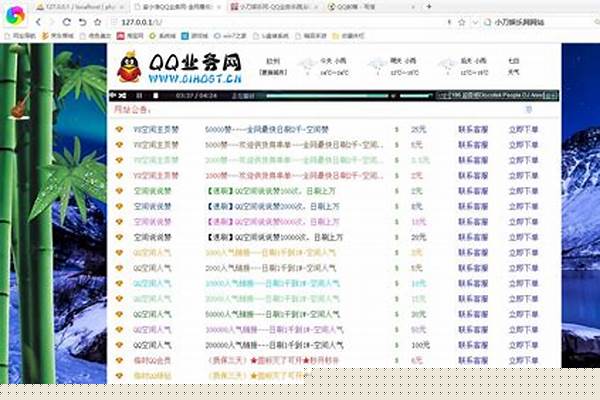Click the '25元' price text
Screen dimensions: 600x400
click(418, 130)
